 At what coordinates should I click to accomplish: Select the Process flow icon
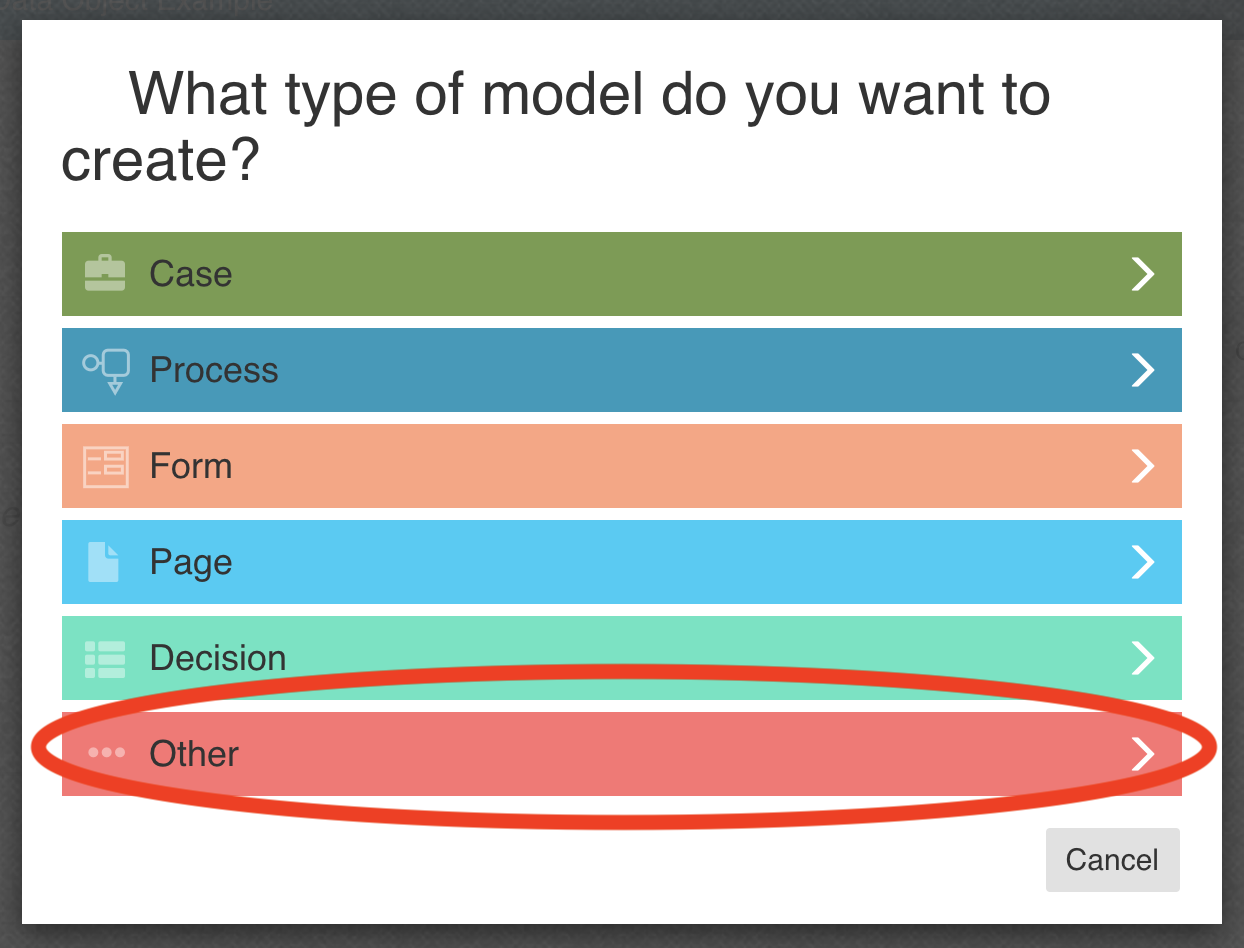[x=104, y=369]
